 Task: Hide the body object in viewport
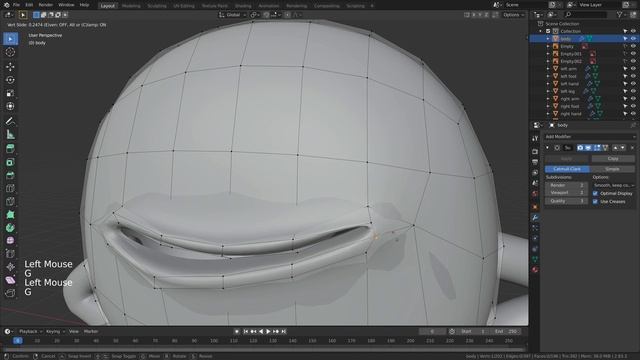click(x=633, y=39)
